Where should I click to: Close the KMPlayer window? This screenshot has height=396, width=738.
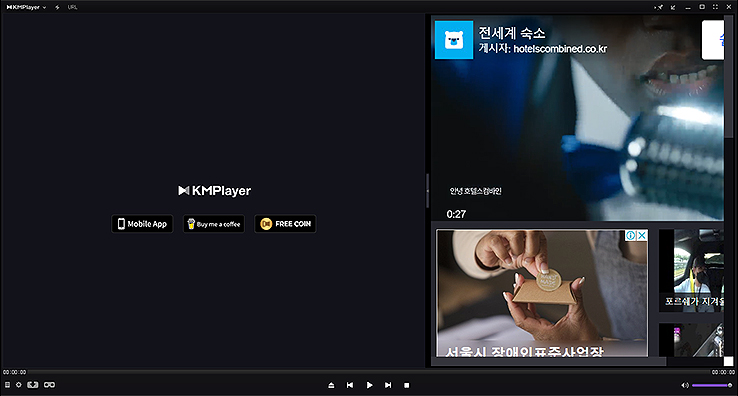[729, 7]
